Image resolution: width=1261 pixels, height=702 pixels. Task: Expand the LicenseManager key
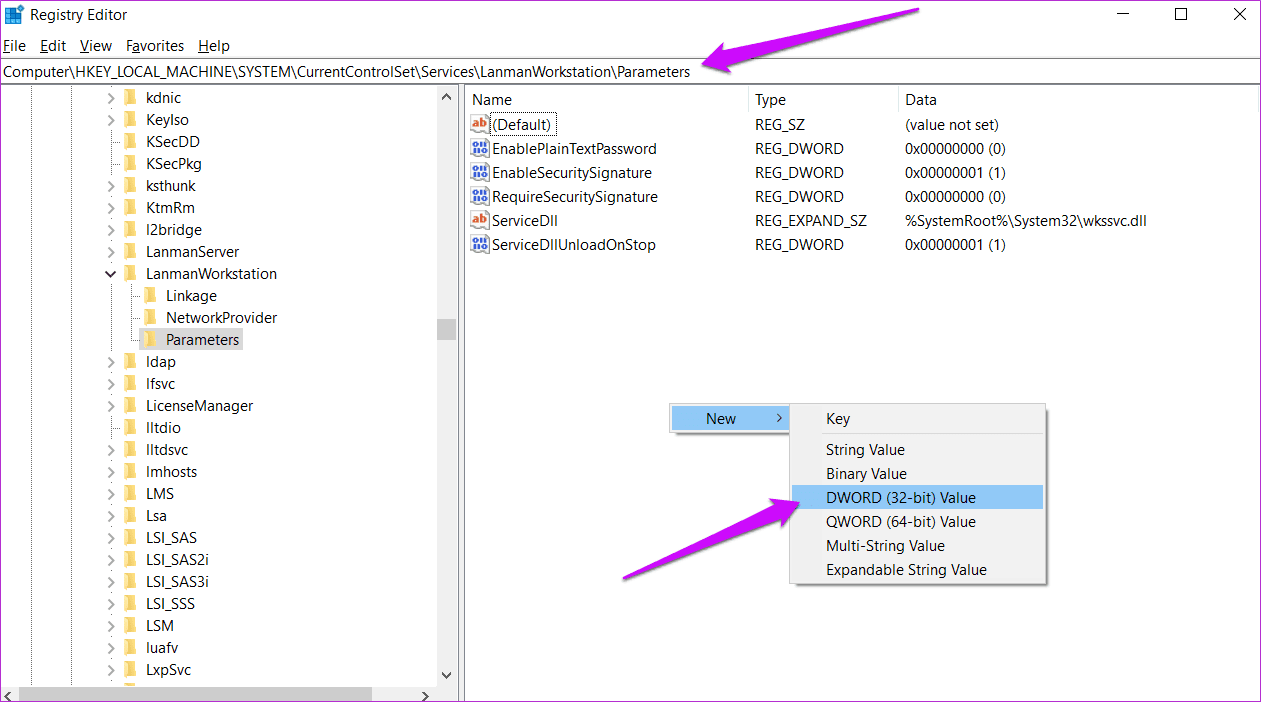[111, 406]
